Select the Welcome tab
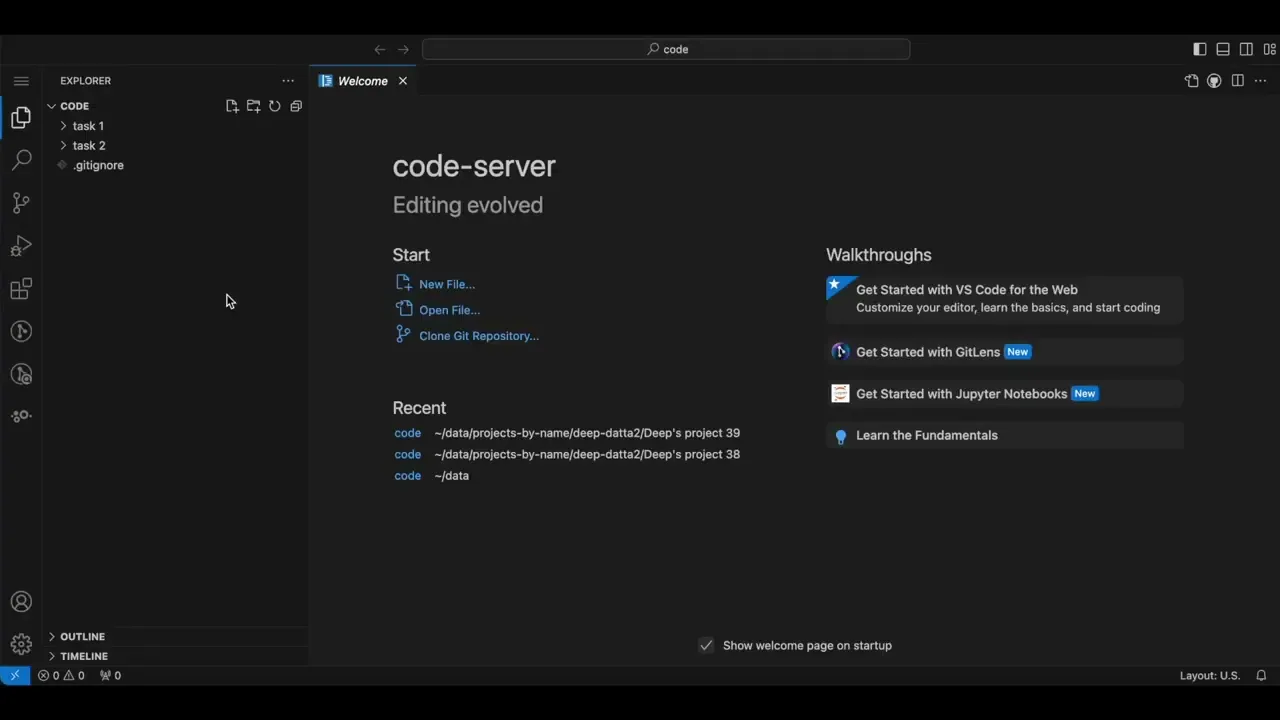 (362, 81)
